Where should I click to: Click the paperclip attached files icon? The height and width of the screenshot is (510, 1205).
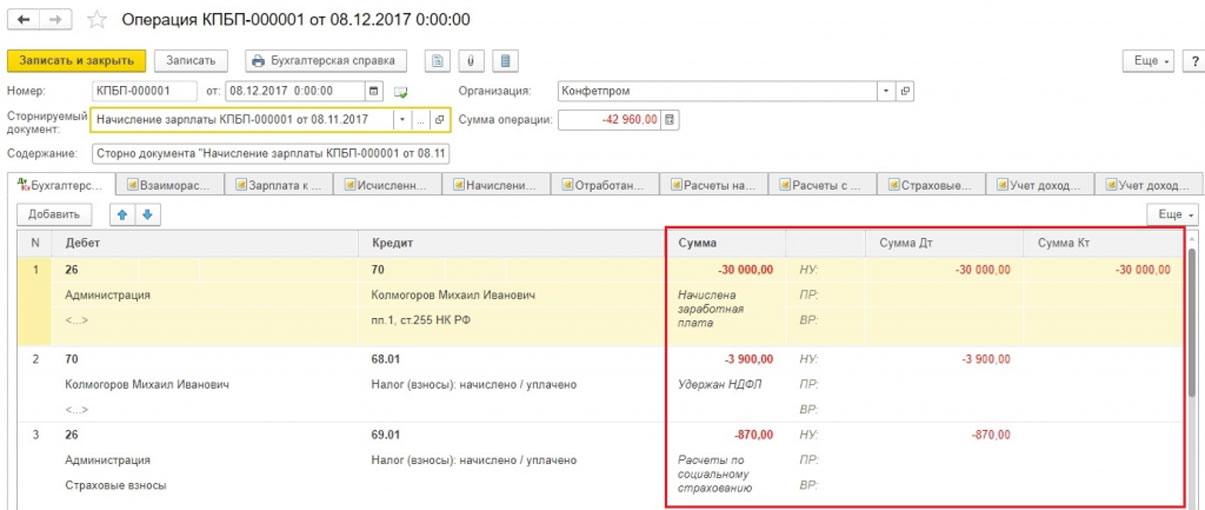click(470, 61)
